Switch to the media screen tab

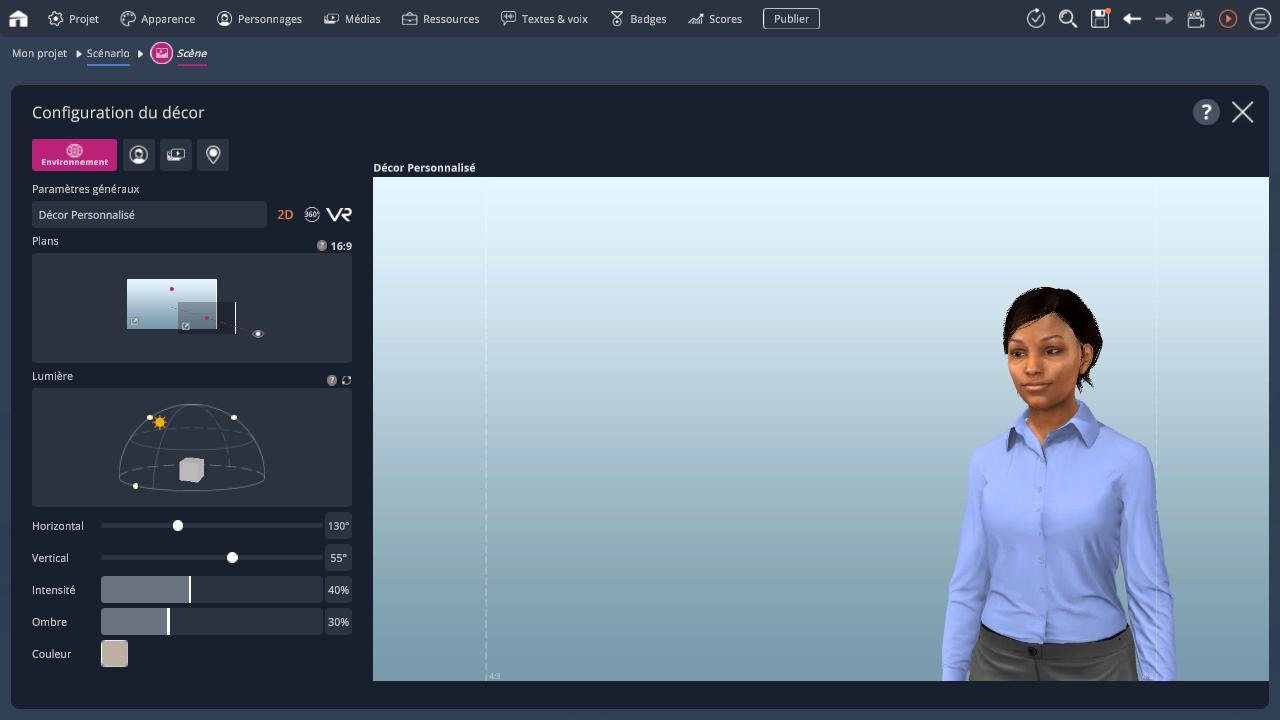(176, 155)
